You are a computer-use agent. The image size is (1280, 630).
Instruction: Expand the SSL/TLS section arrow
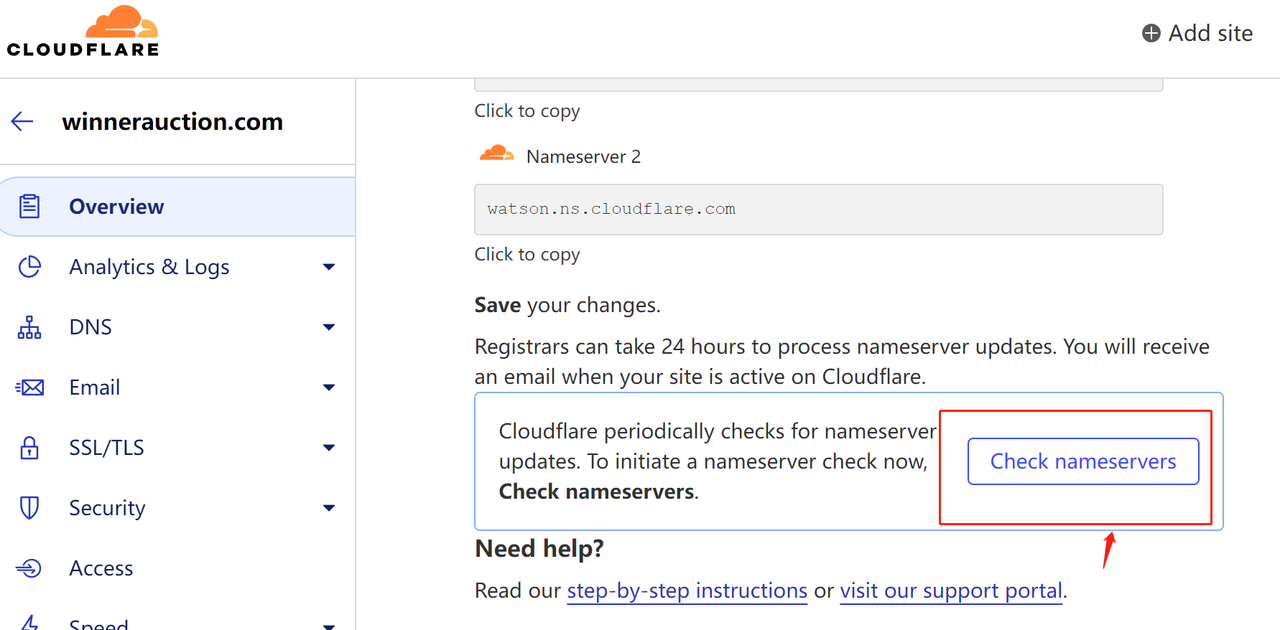click(329, 448)
